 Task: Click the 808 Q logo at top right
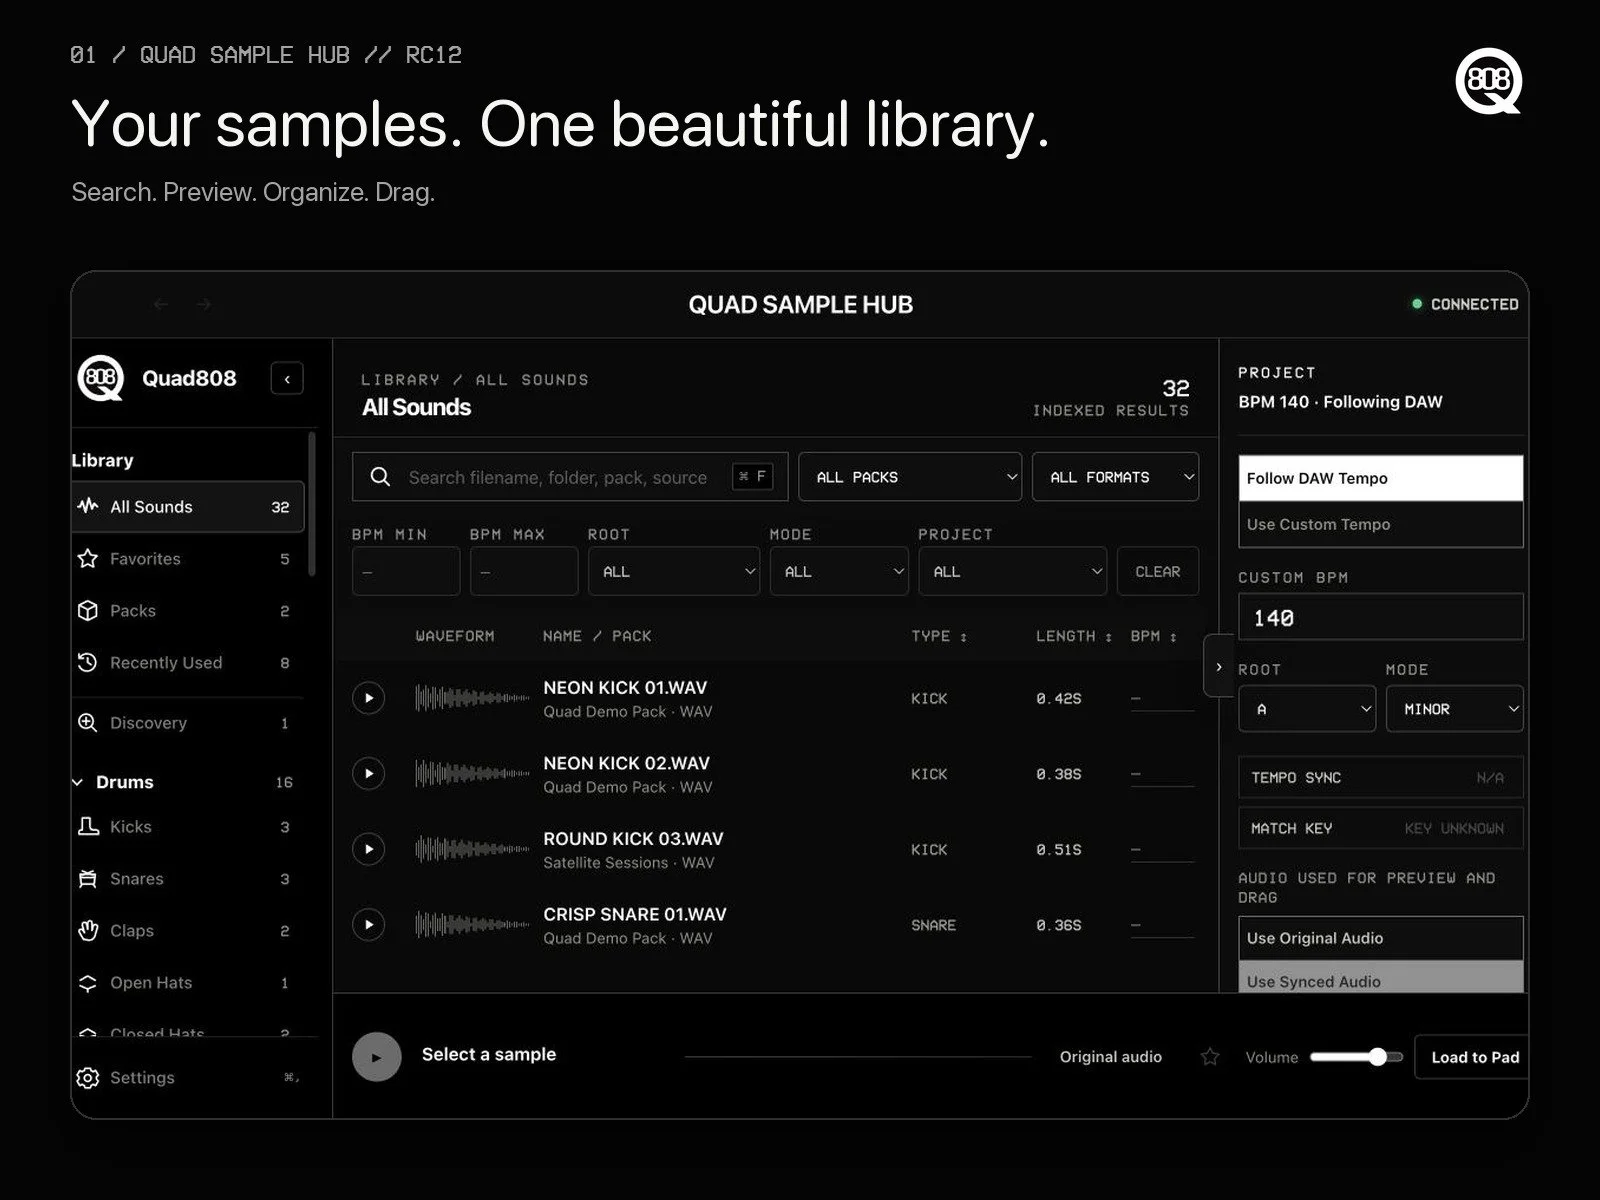coord(1489,80)
